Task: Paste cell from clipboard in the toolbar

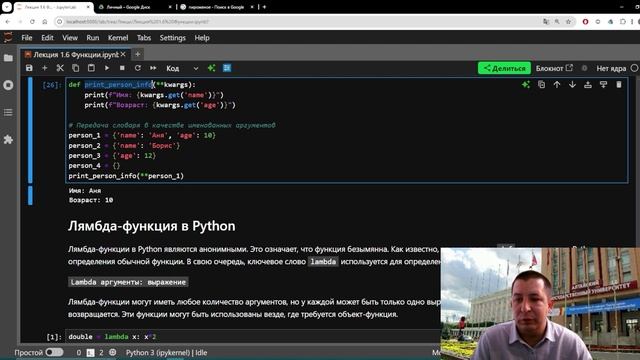Action: (x=91, y=68)
